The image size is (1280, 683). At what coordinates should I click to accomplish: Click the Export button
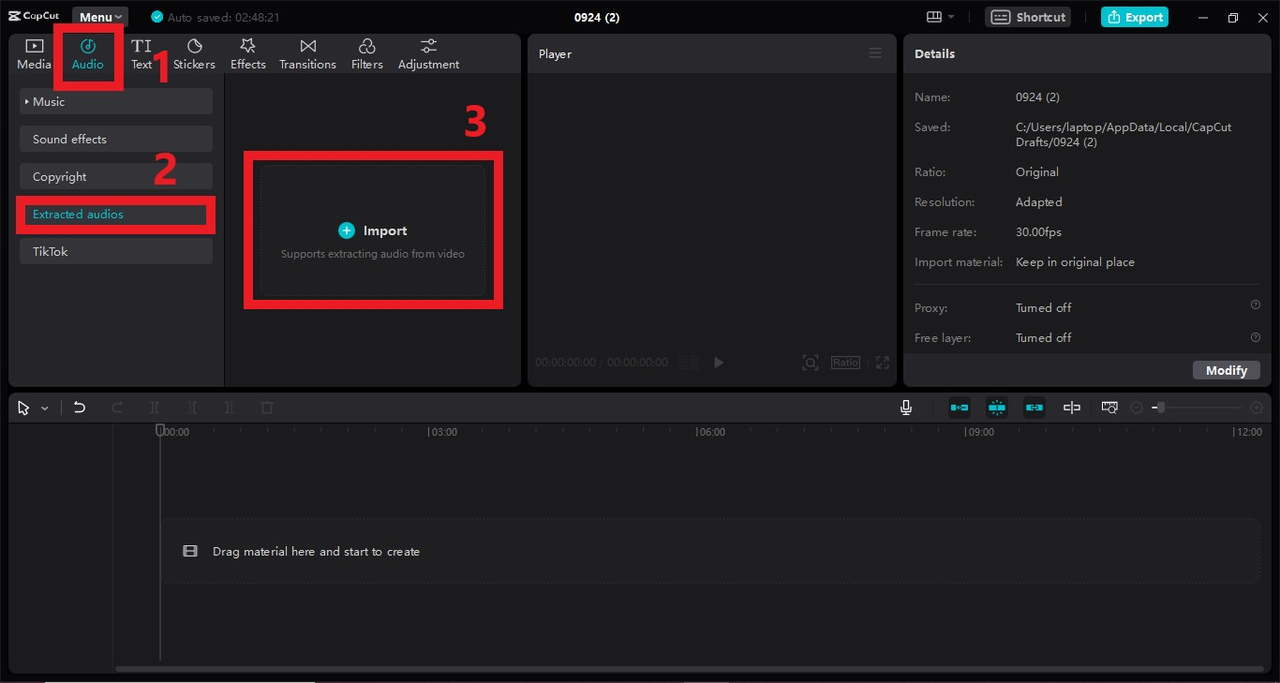coord(1134,17)
